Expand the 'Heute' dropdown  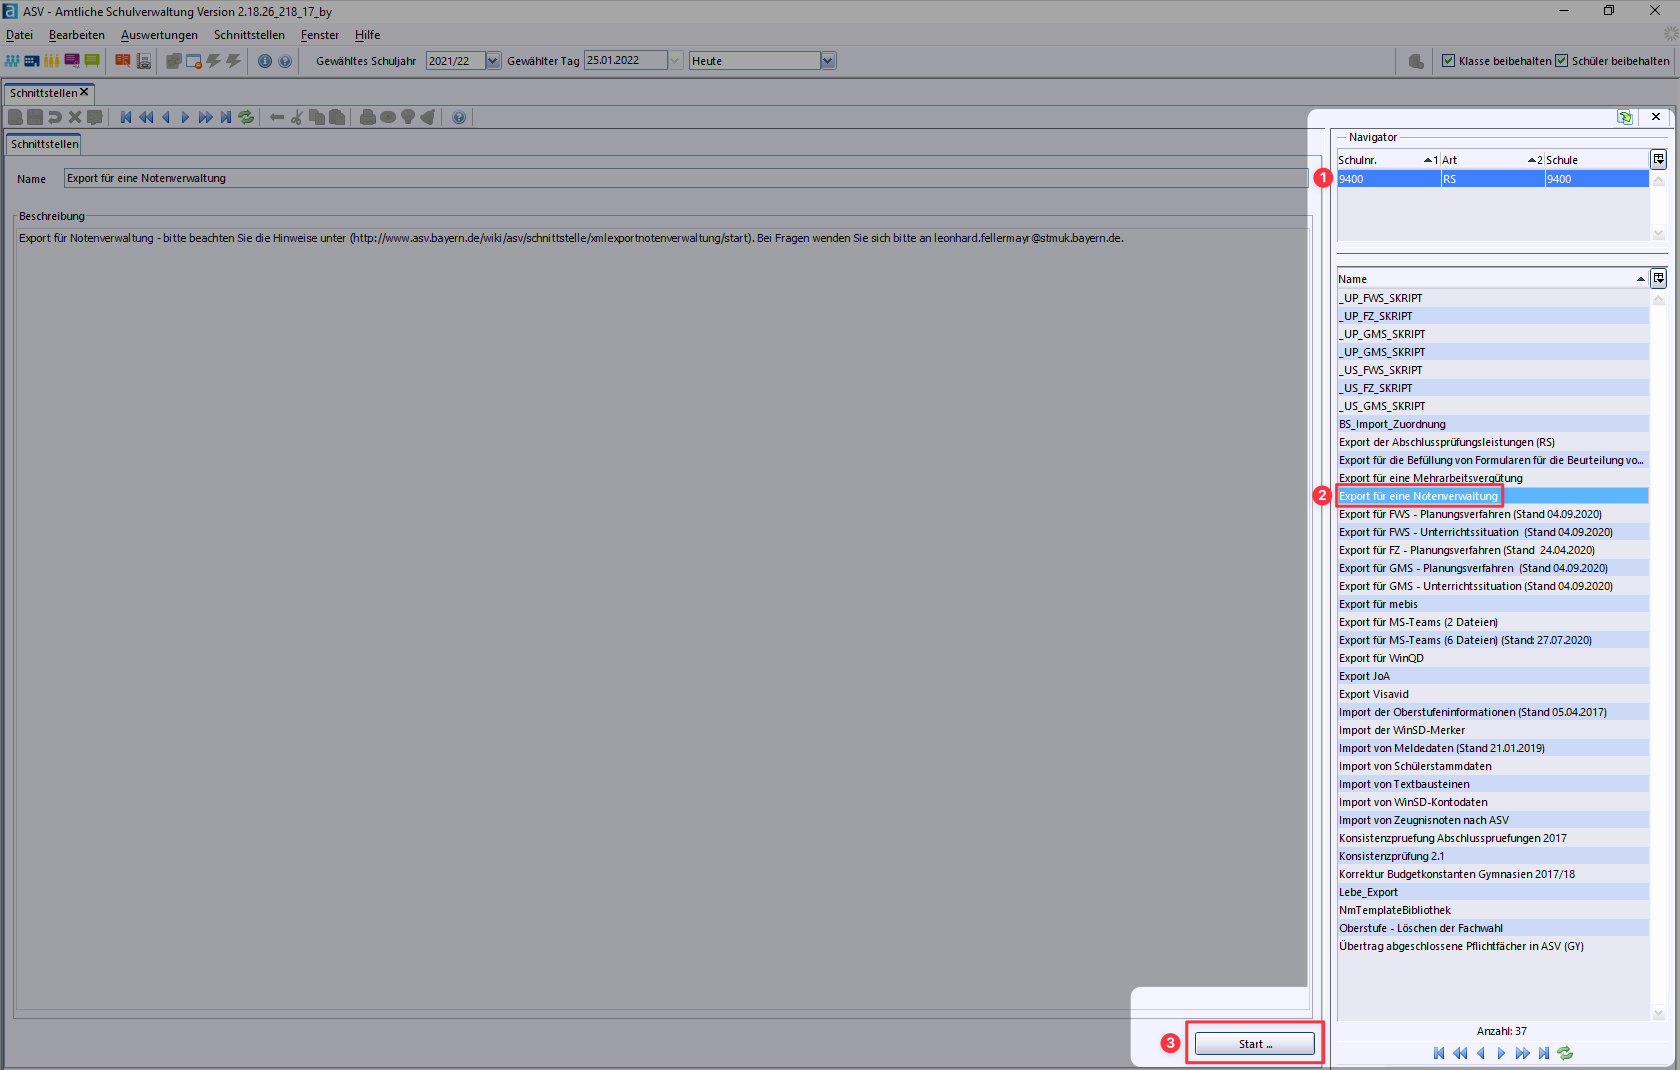tap(827, 61)
